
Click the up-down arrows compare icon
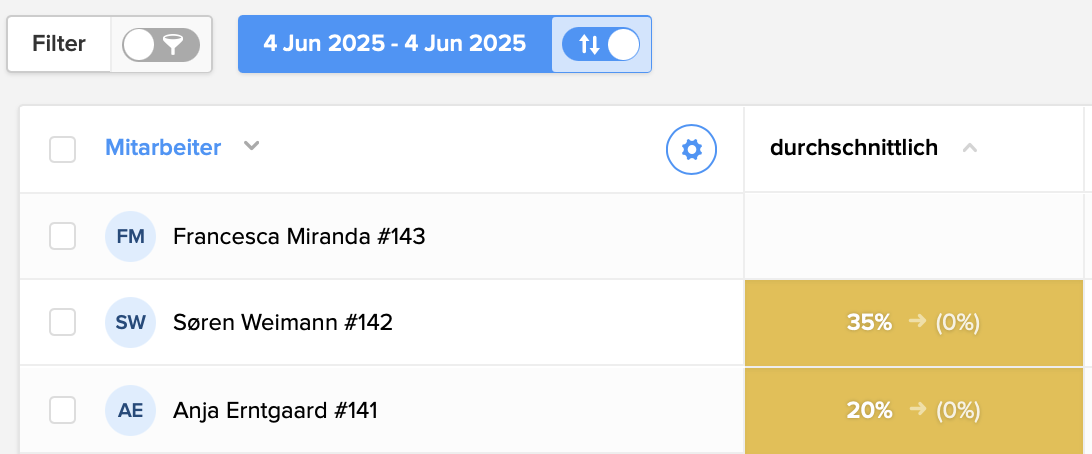click(x=590, y=44)
